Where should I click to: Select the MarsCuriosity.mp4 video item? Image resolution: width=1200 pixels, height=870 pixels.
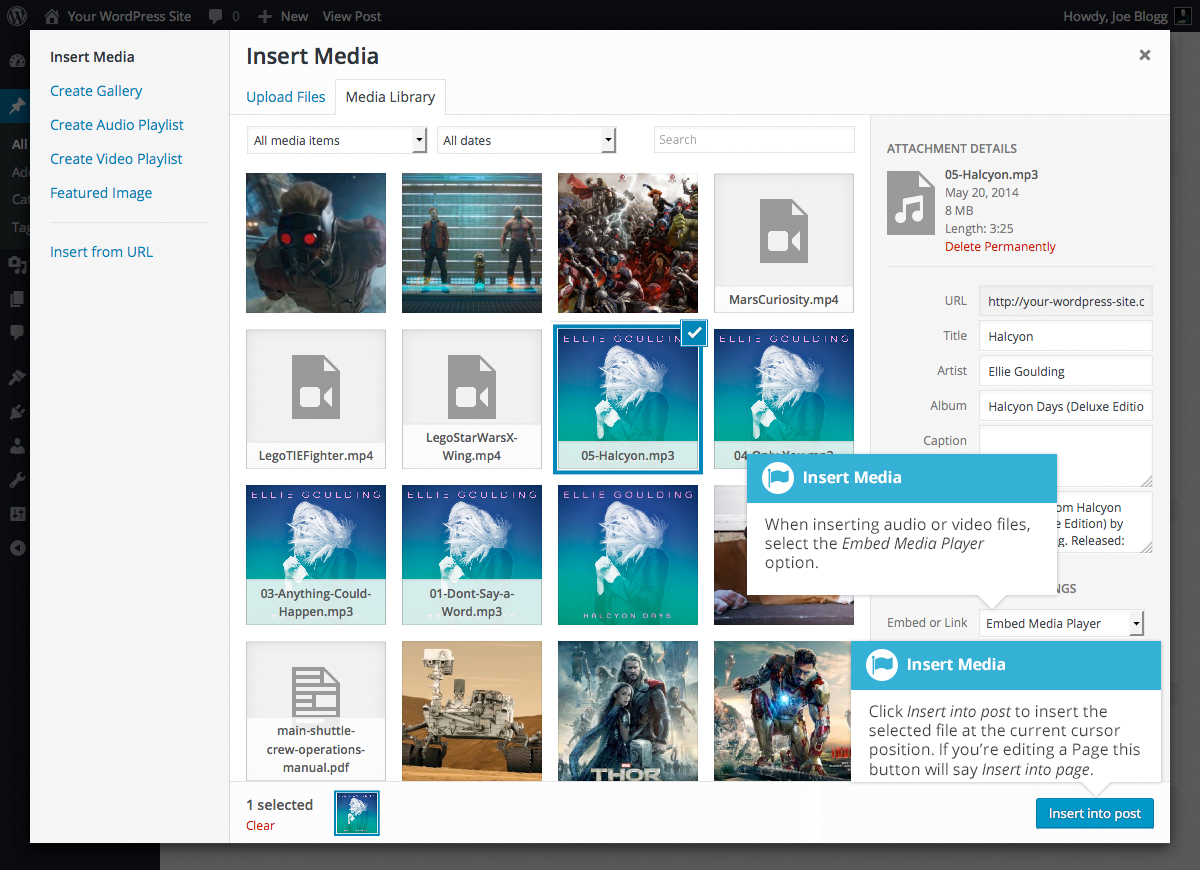(x=784, y=243)
